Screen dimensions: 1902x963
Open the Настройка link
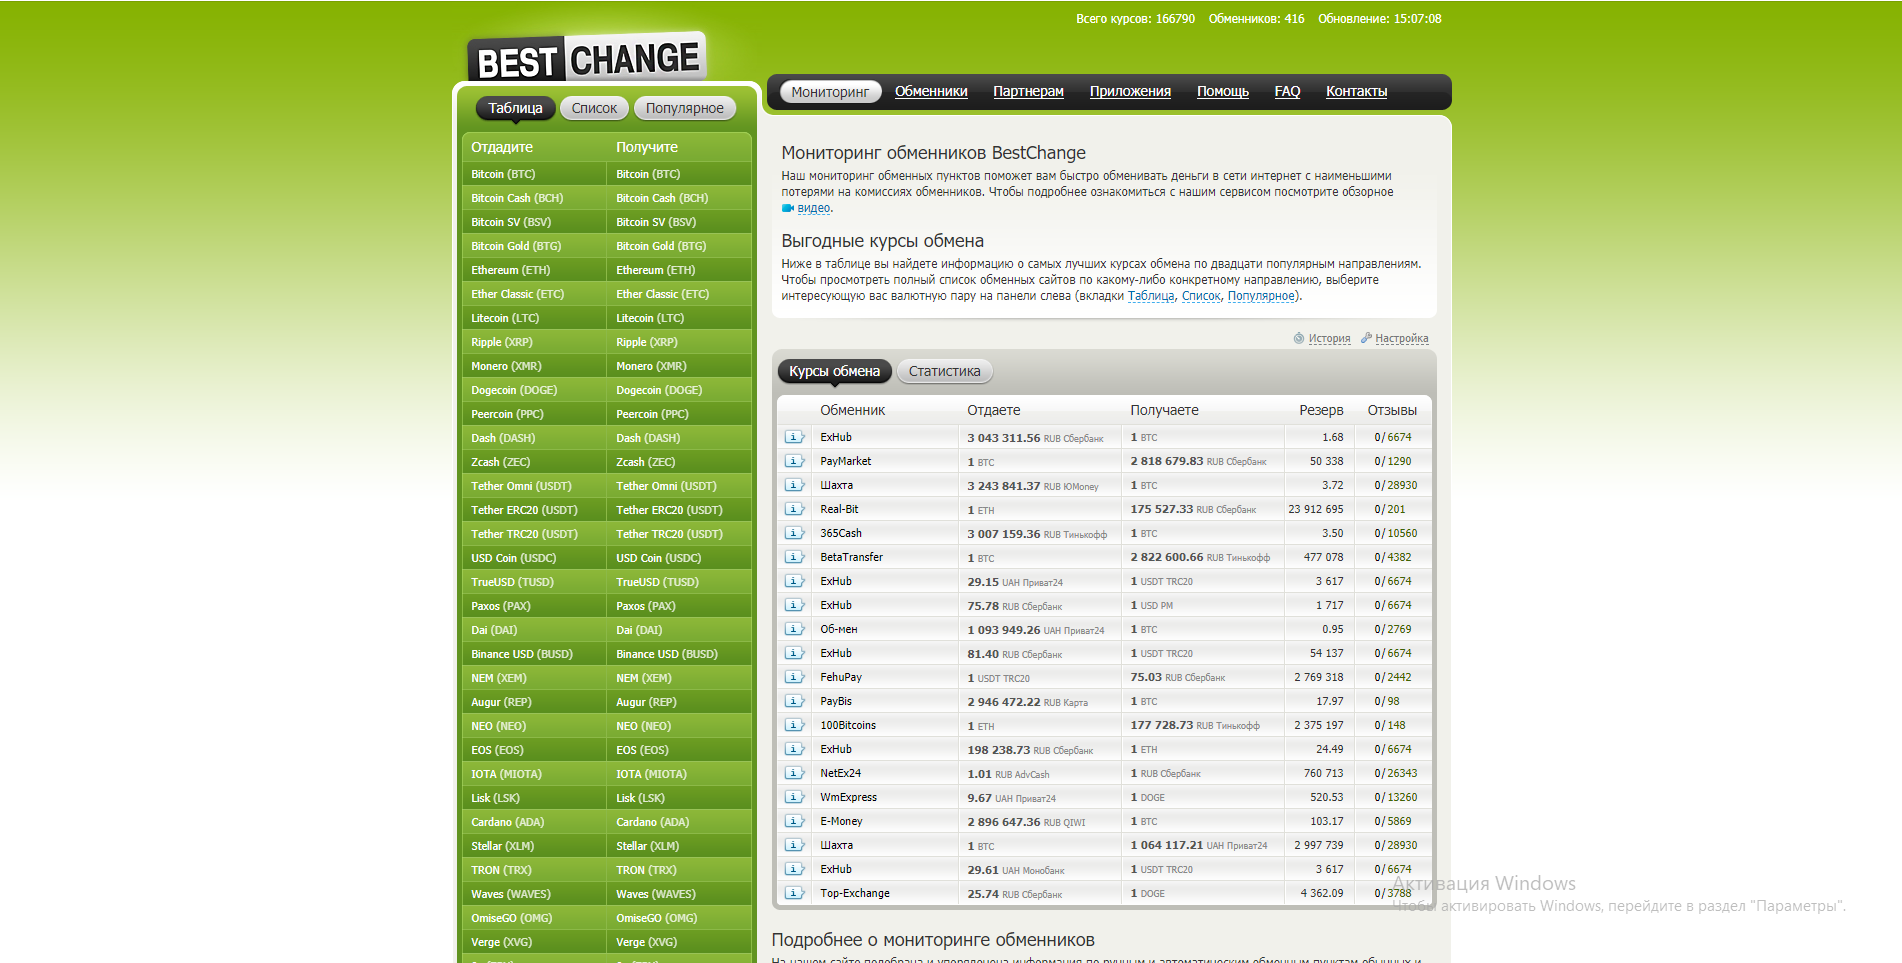1401,338
